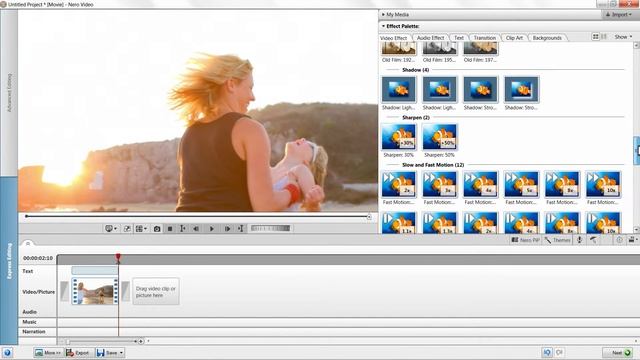
Task: Click the Export button
Action: [x=78, y=353]
